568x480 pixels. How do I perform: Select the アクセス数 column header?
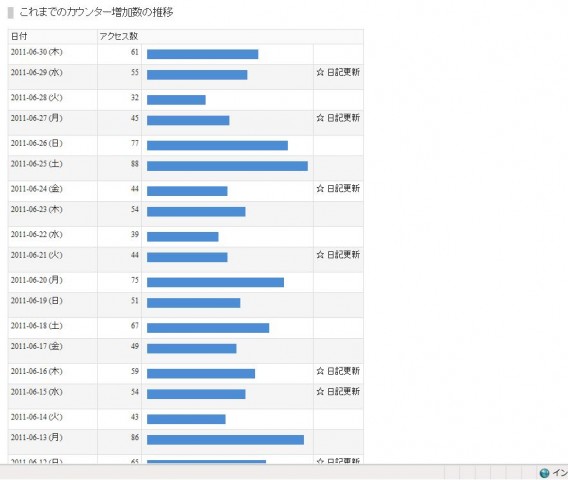click(x=119, y=36)
